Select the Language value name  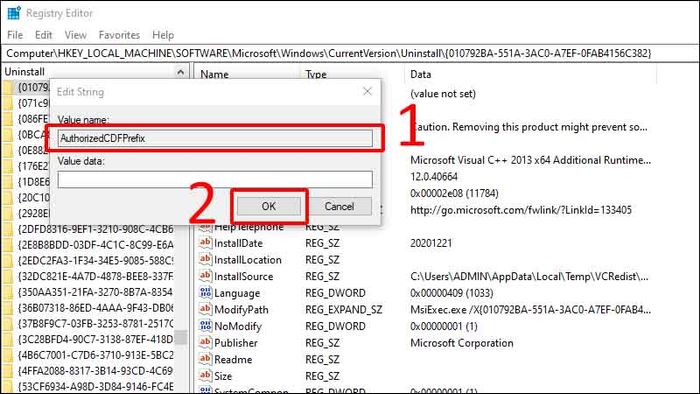237,293
